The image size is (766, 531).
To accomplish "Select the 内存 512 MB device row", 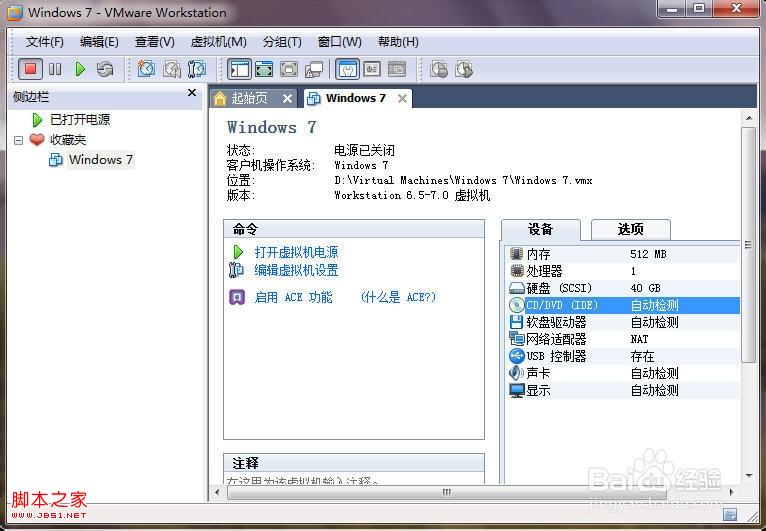I will (x=623, y=254).
